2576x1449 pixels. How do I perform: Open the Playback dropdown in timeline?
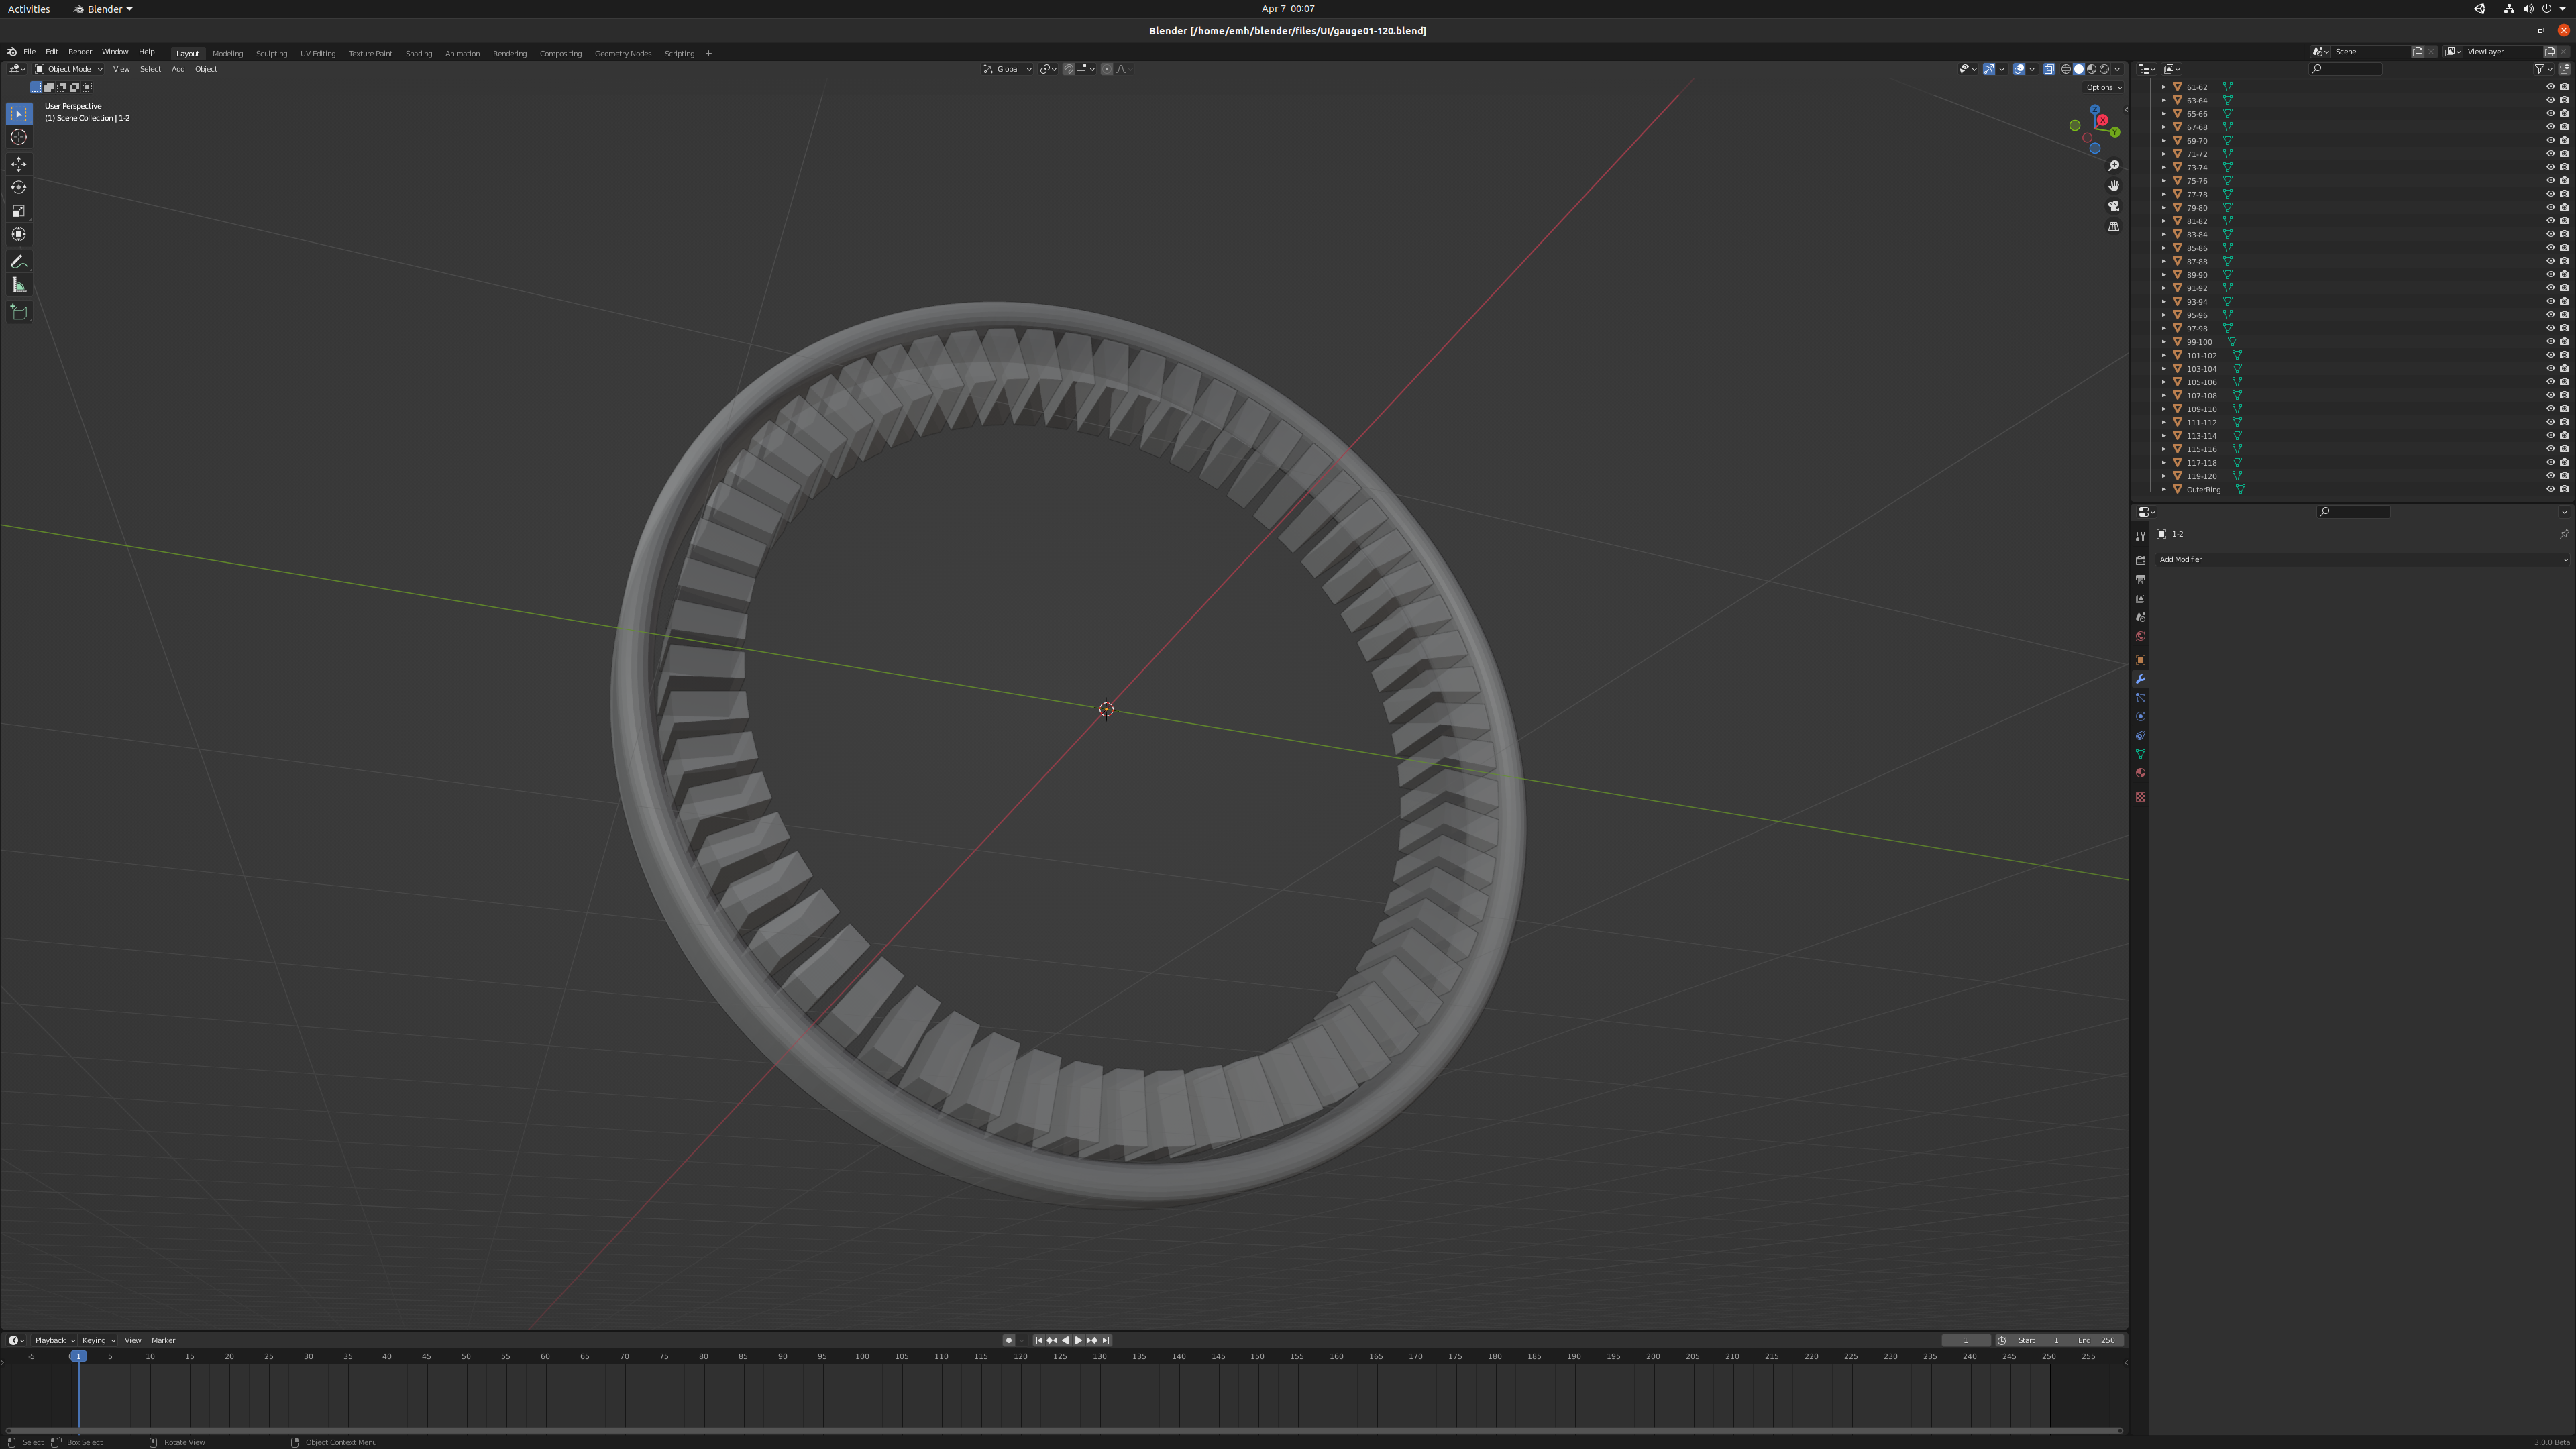(x=55, y=1341)
